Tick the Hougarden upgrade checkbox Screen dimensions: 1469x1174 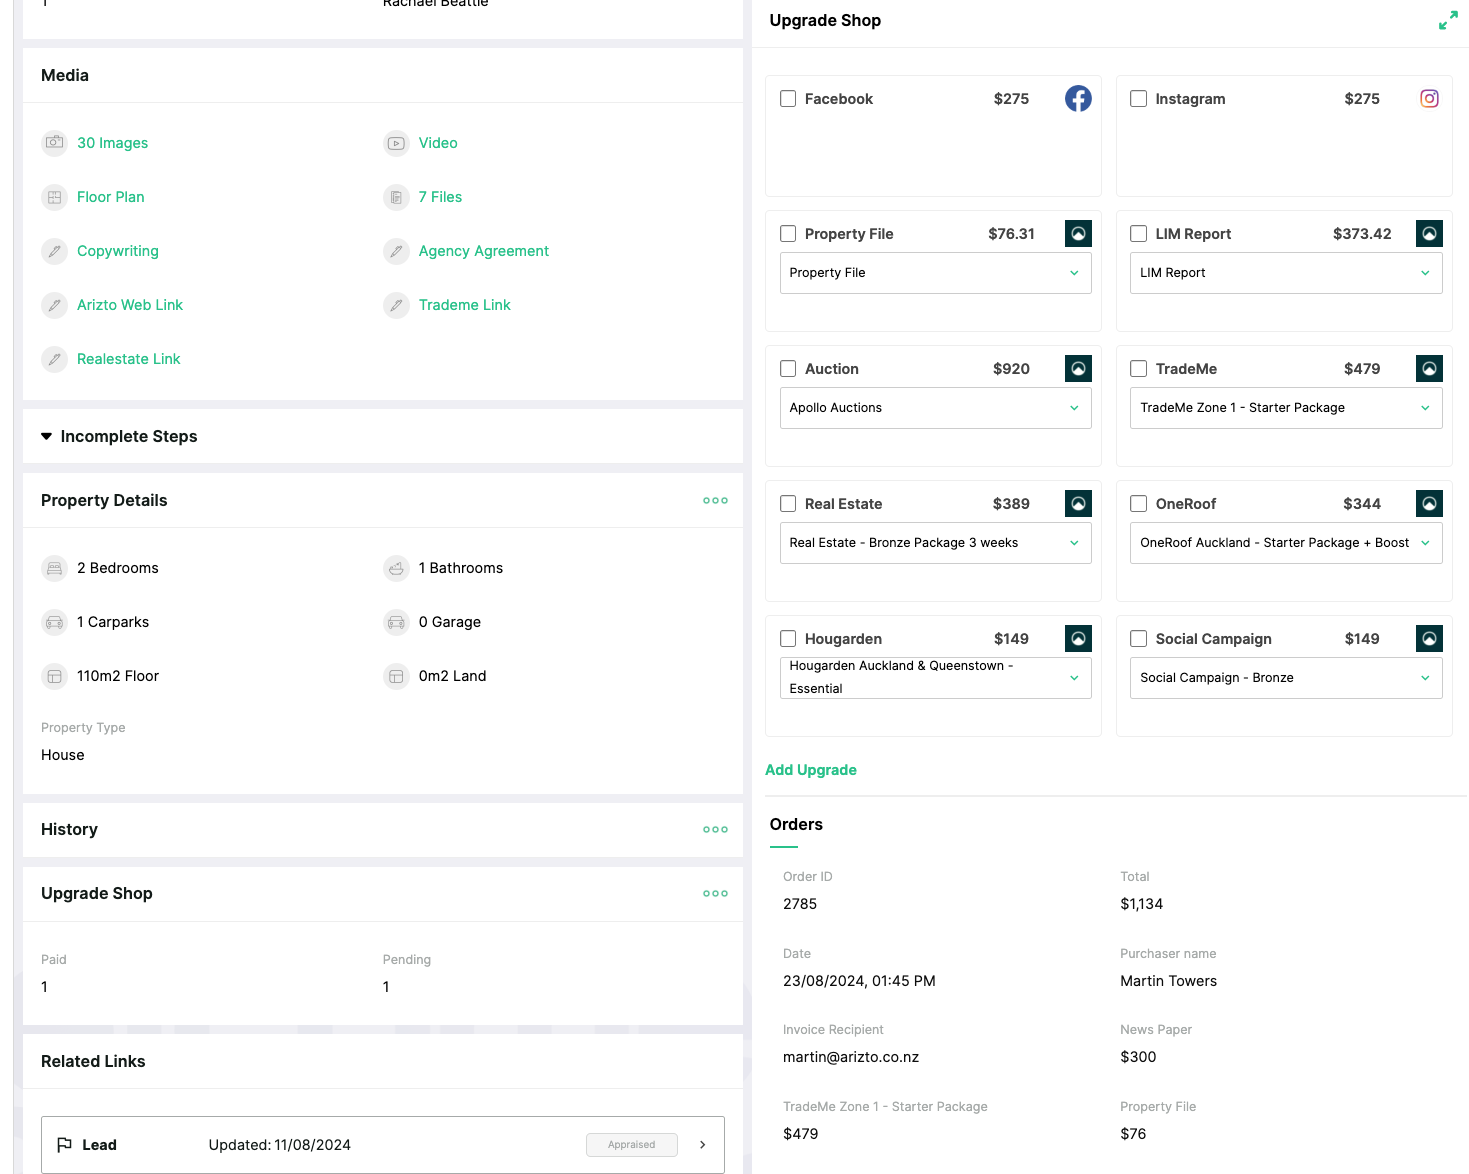pos(788,638)
